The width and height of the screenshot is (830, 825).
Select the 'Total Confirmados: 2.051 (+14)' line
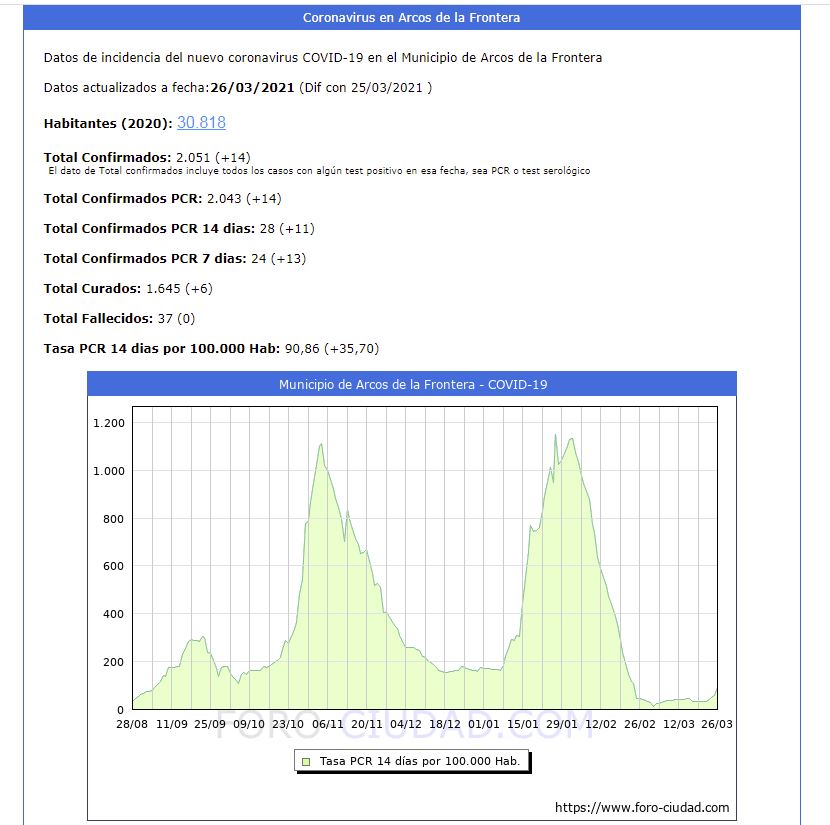147,157
